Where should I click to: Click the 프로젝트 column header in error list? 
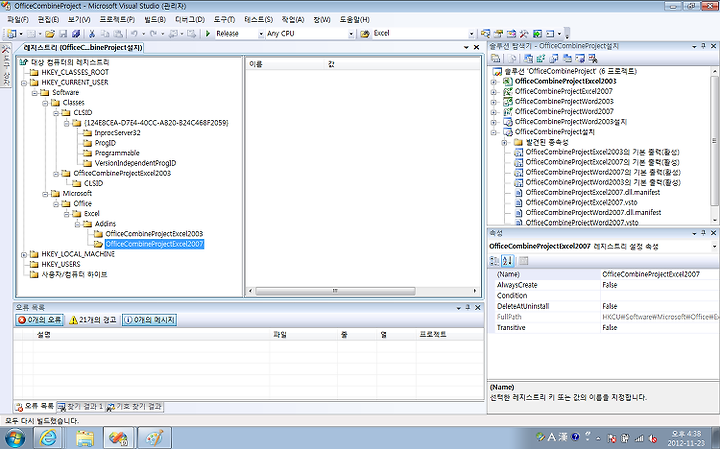pos(450,335)
